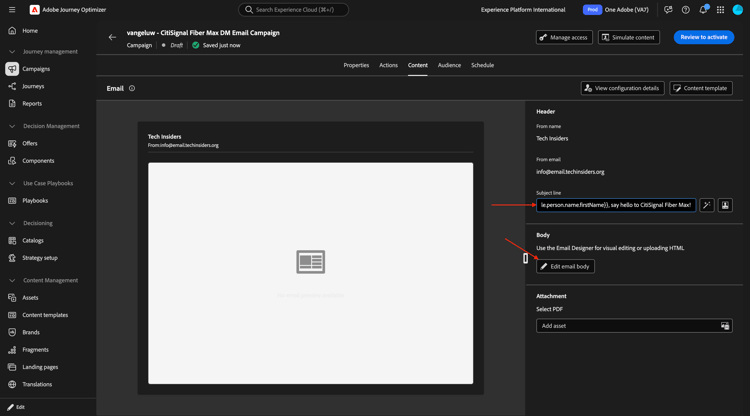Click the Brands sidebar icon
750x416 pixels.
(x=12, y=332)
